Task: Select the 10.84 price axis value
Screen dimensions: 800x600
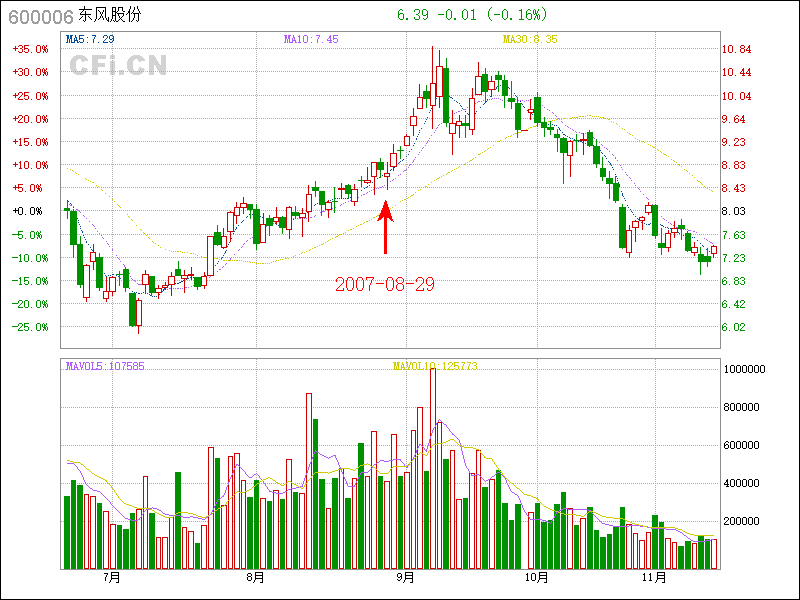Action: [736, 49]
